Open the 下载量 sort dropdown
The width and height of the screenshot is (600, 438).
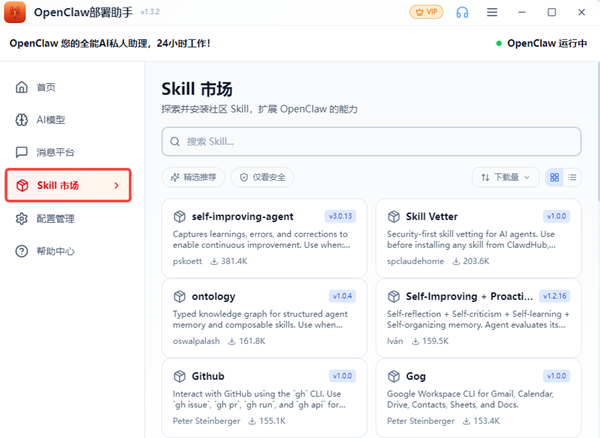coord(505,177)
